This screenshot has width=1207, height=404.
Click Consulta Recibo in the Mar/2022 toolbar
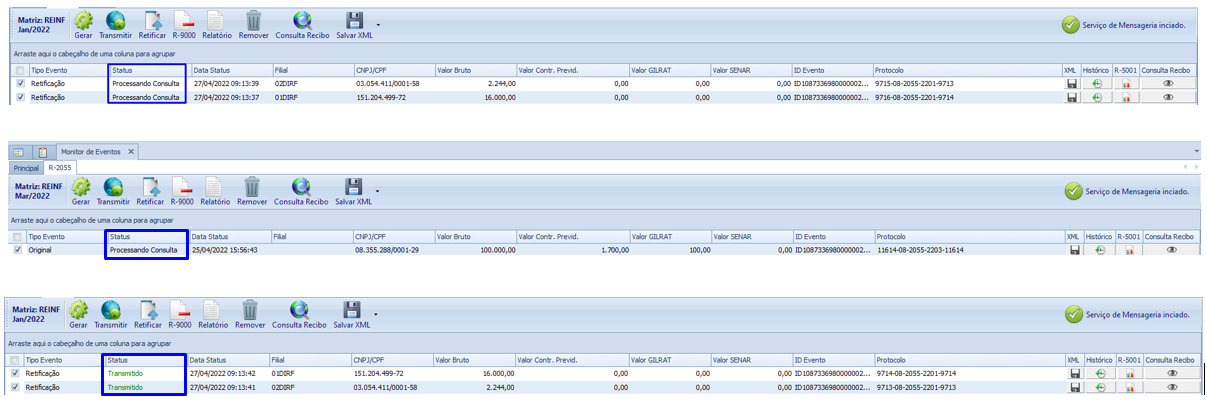coord(301,192)
